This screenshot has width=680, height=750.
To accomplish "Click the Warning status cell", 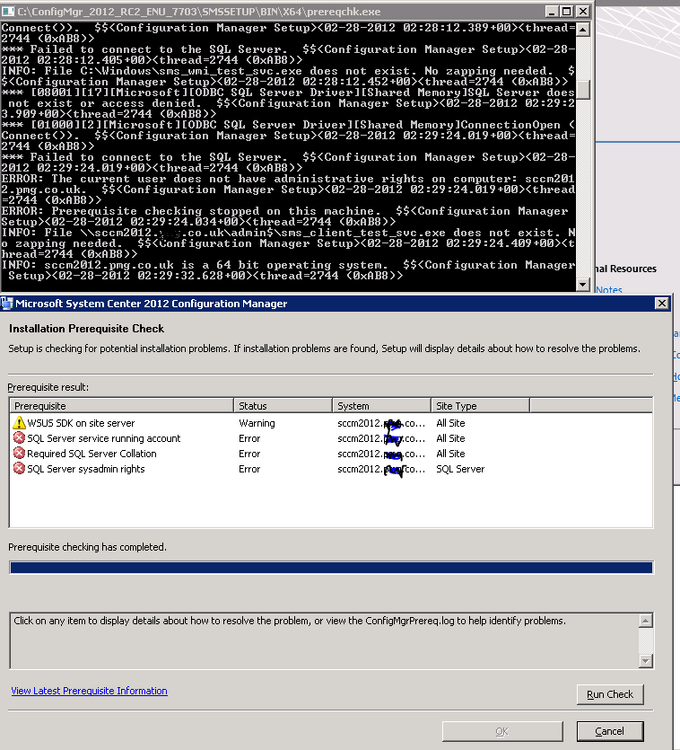I will pyautogui.click(x=257, y=423).
